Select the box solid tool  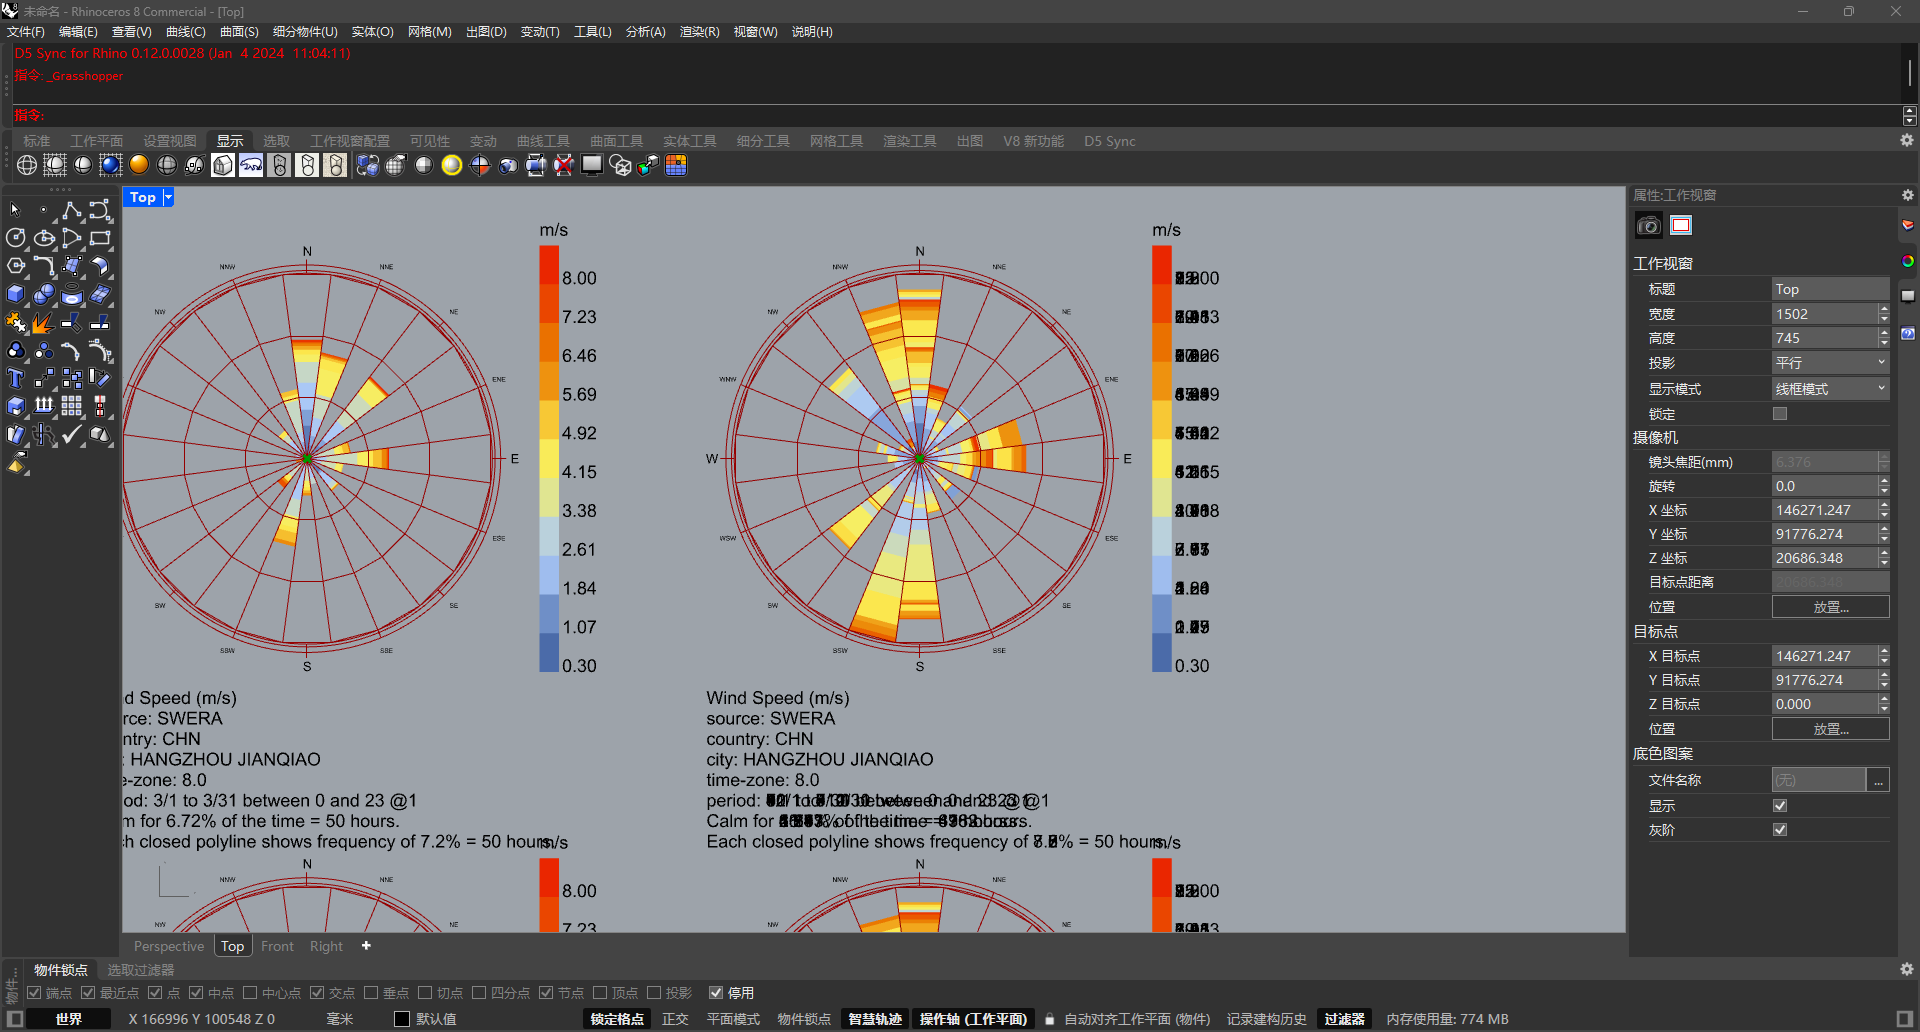pos(15,294)
